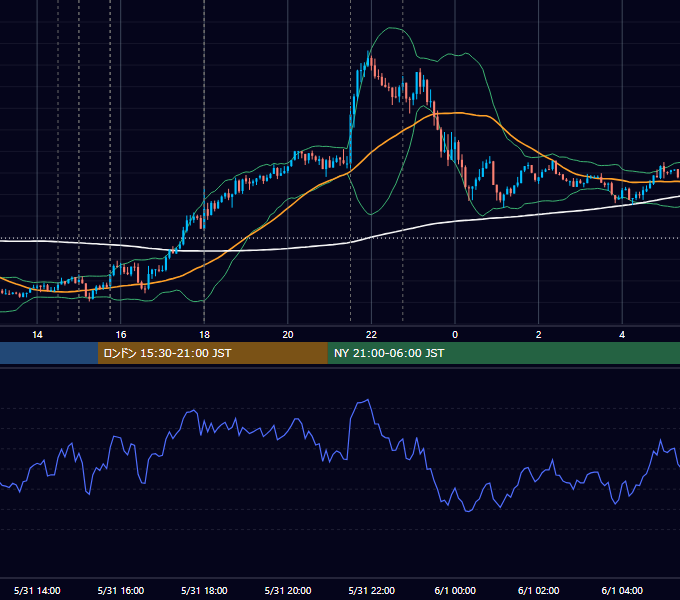
Task: Click the NY 21:00-06:00 JST session bar
Action: tap(503, 353)
